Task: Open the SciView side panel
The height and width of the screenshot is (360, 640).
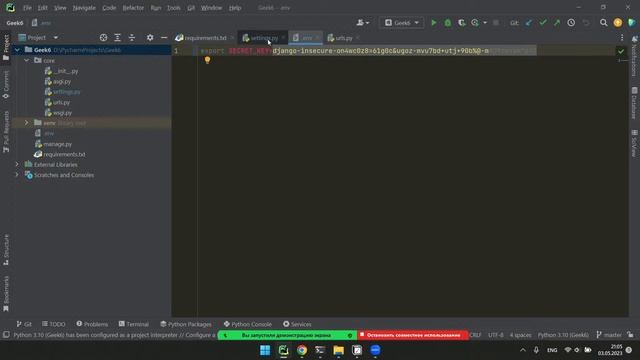Action: pos(634,143)
